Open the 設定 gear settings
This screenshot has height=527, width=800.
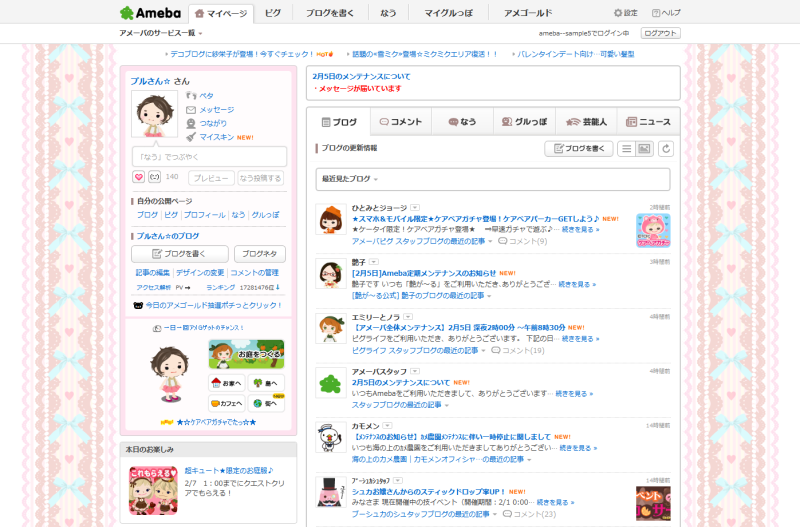coord(626,13)
